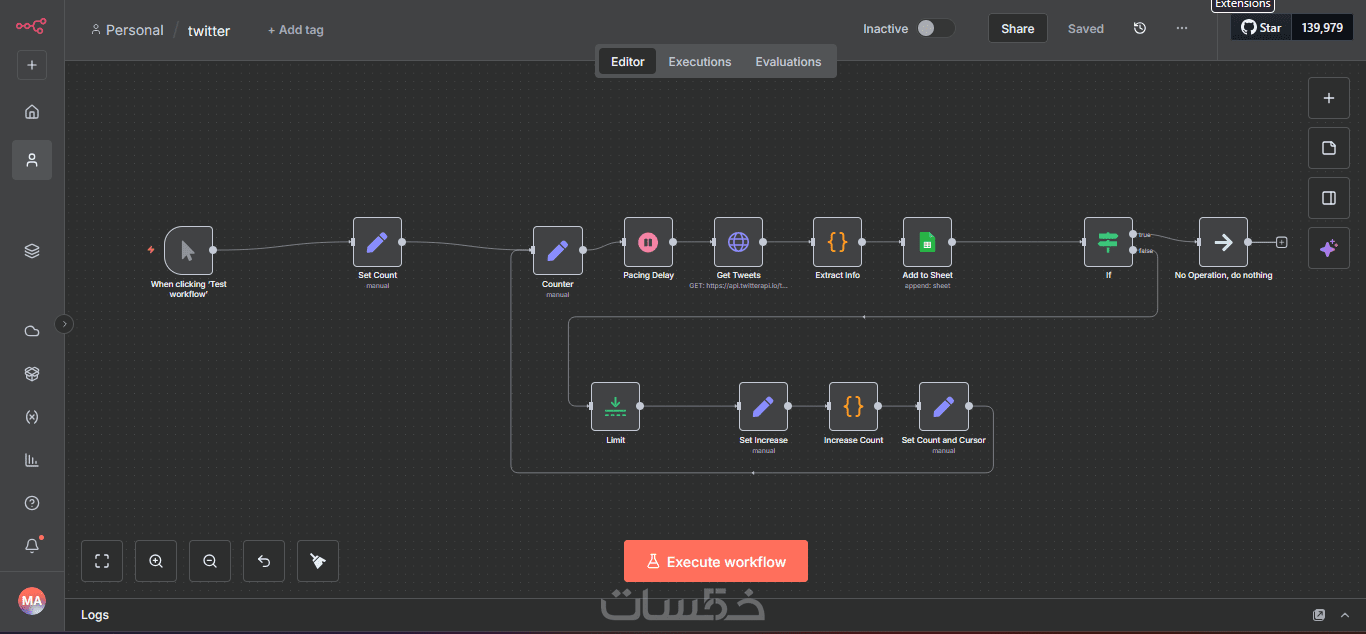Click the Share button

[1018, 28]
